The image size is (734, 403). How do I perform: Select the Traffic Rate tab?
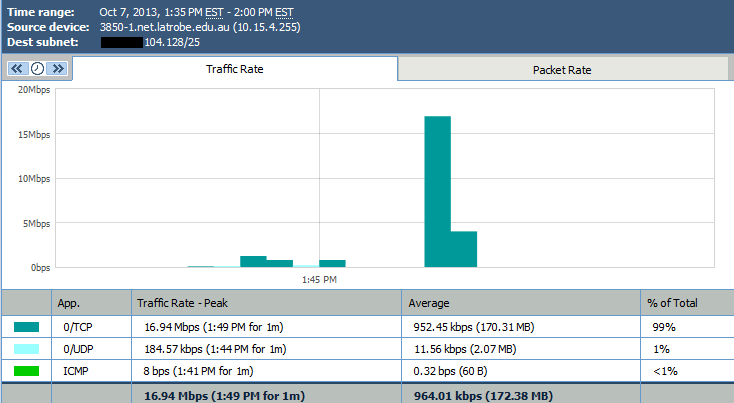(x=235, y=69)
